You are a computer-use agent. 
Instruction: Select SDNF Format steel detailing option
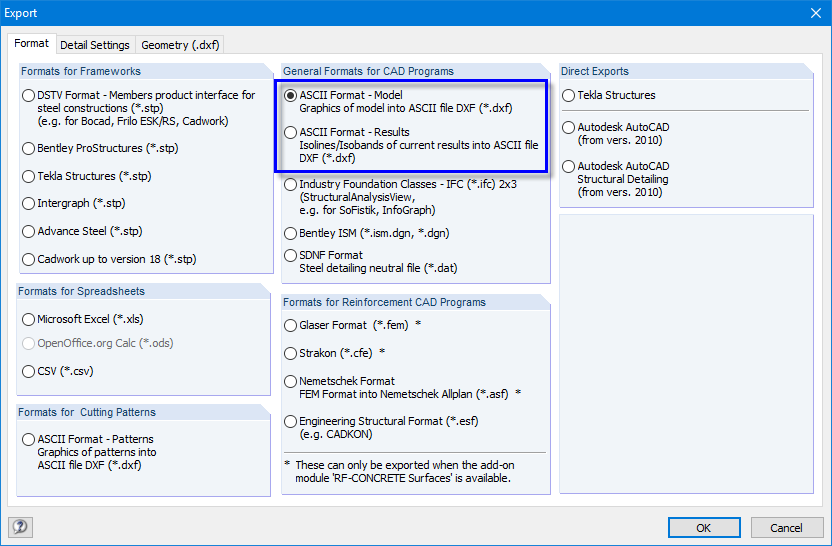pyautogui.click(x=290, y=256)
